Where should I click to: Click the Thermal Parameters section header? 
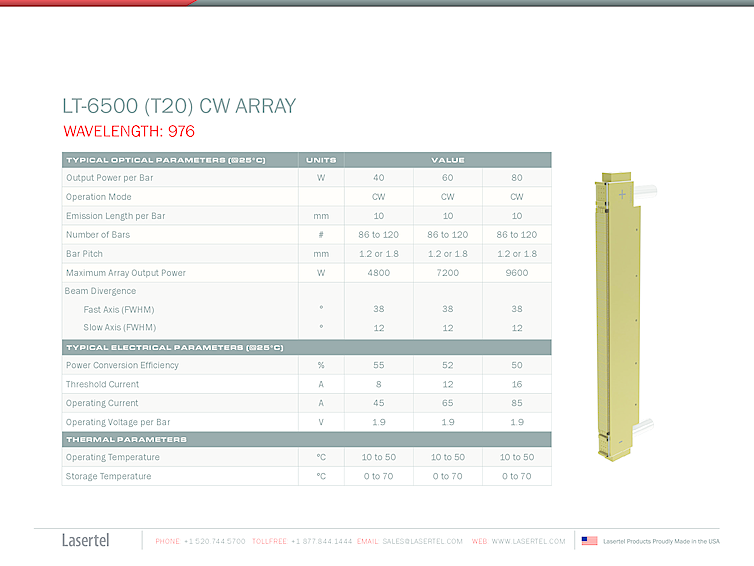pos(126,439)
